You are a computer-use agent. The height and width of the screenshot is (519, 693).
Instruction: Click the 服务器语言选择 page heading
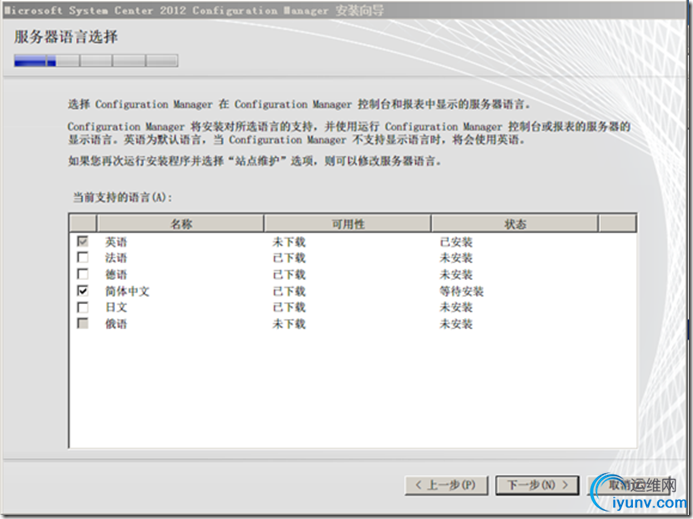66,37
